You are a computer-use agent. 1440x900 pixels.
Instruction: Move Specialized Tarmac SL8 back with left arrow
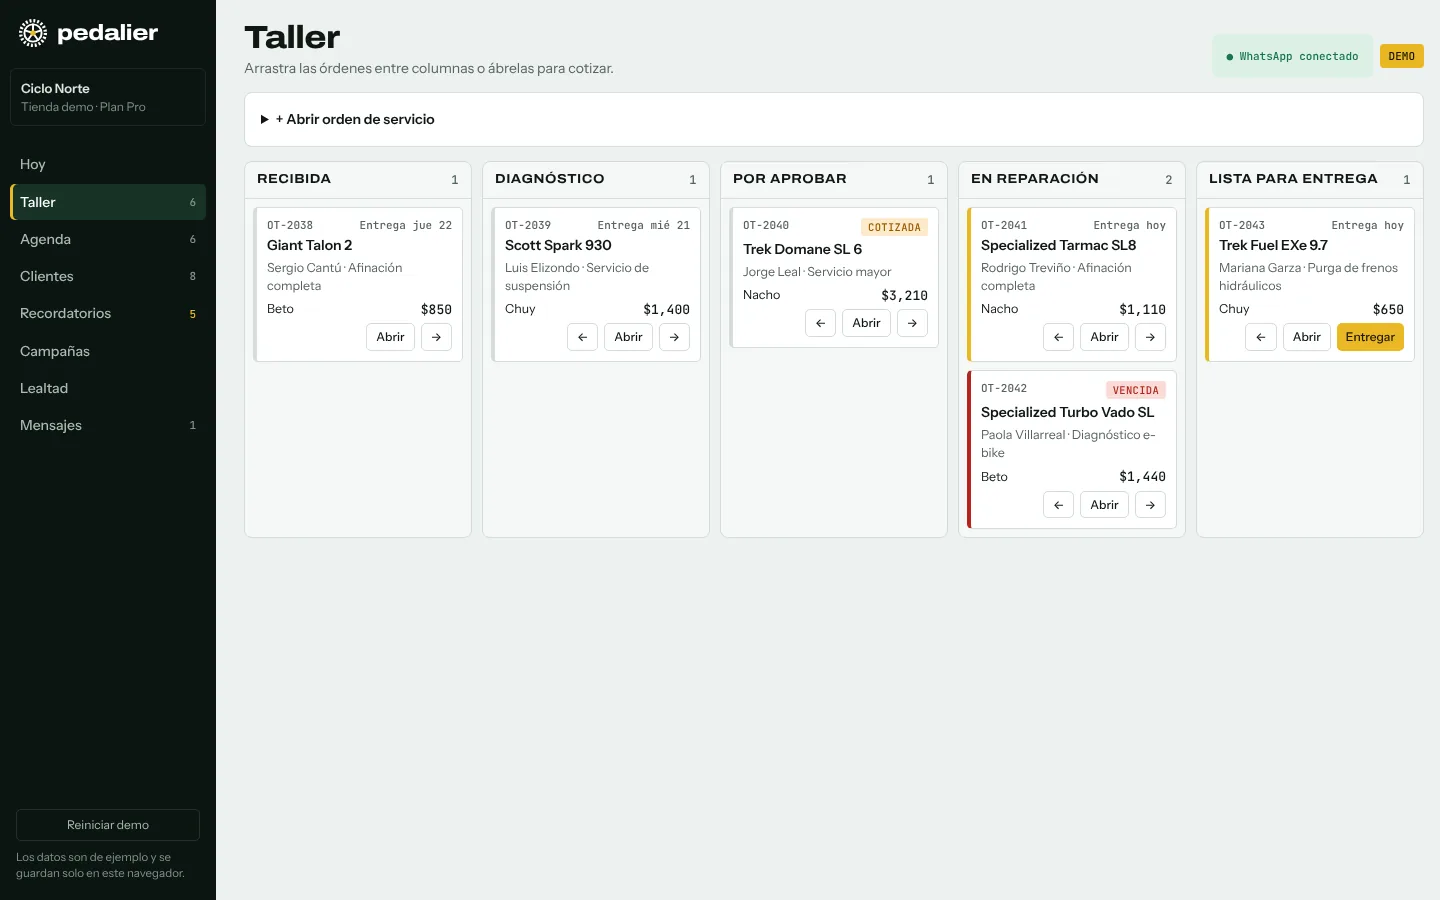1058,337
